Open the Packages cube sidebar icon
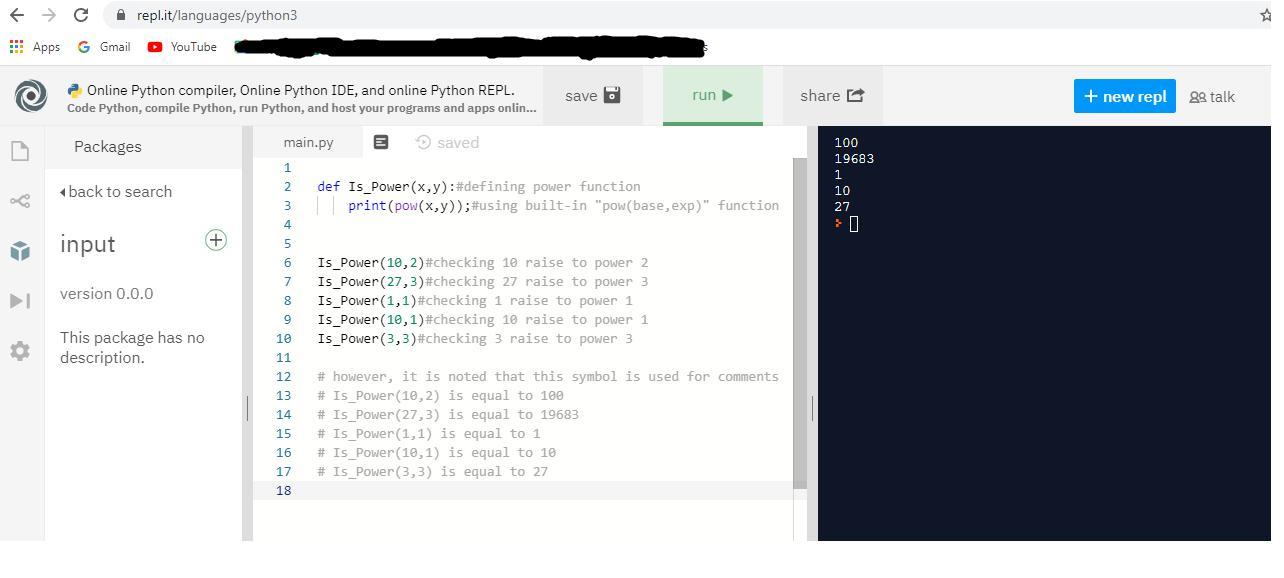The image size is (1284, 578). [x=20, y=251]
